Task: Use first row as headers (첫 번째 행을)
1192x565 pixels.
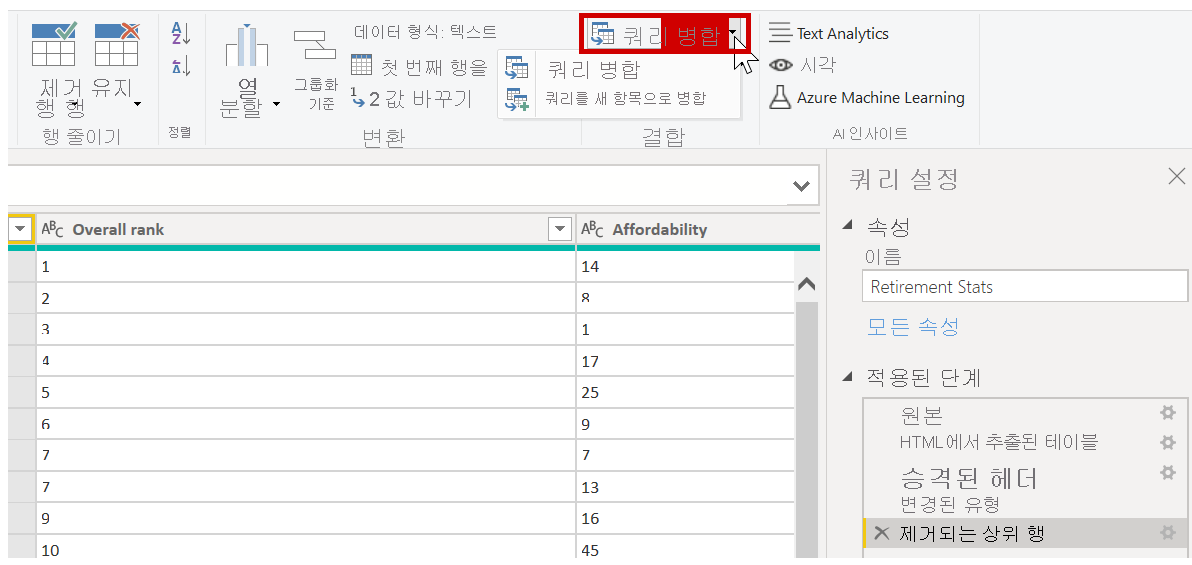Action: (419, 66)
